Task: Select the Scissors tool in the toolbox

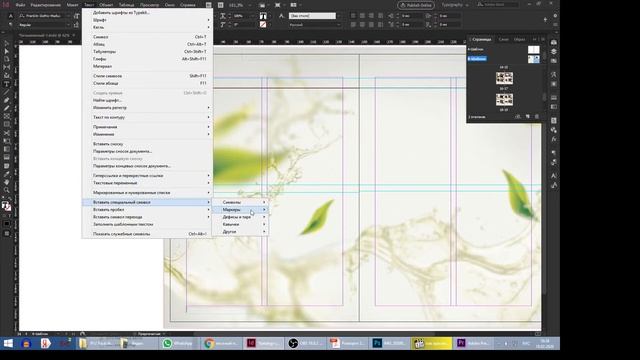Action: click(x=7, y=133)
